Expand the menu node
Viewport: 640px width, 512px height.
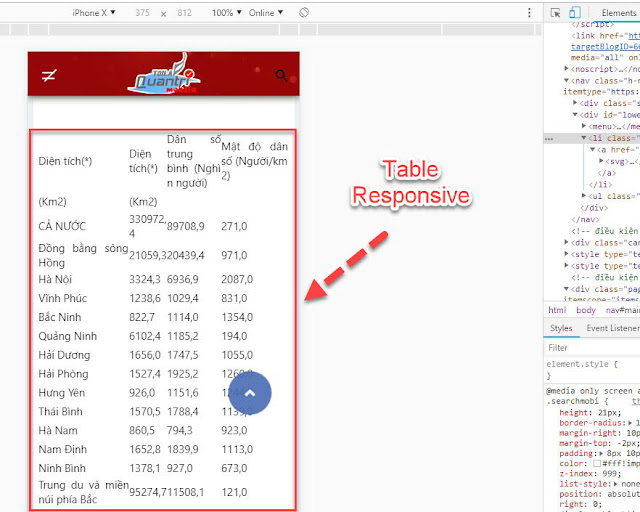tap(584, 126)
